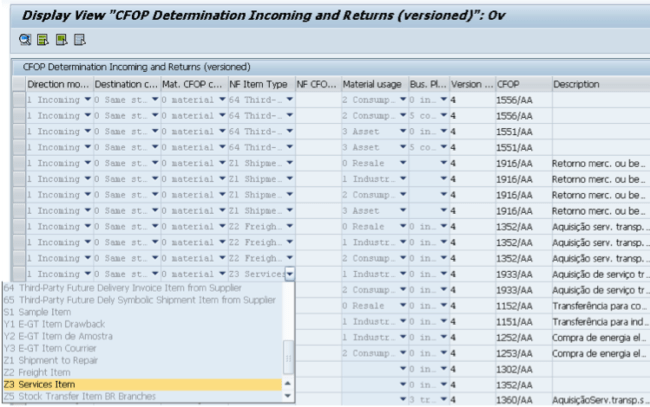Open the Material usage dropdown in the first row

tap(403, 100)
